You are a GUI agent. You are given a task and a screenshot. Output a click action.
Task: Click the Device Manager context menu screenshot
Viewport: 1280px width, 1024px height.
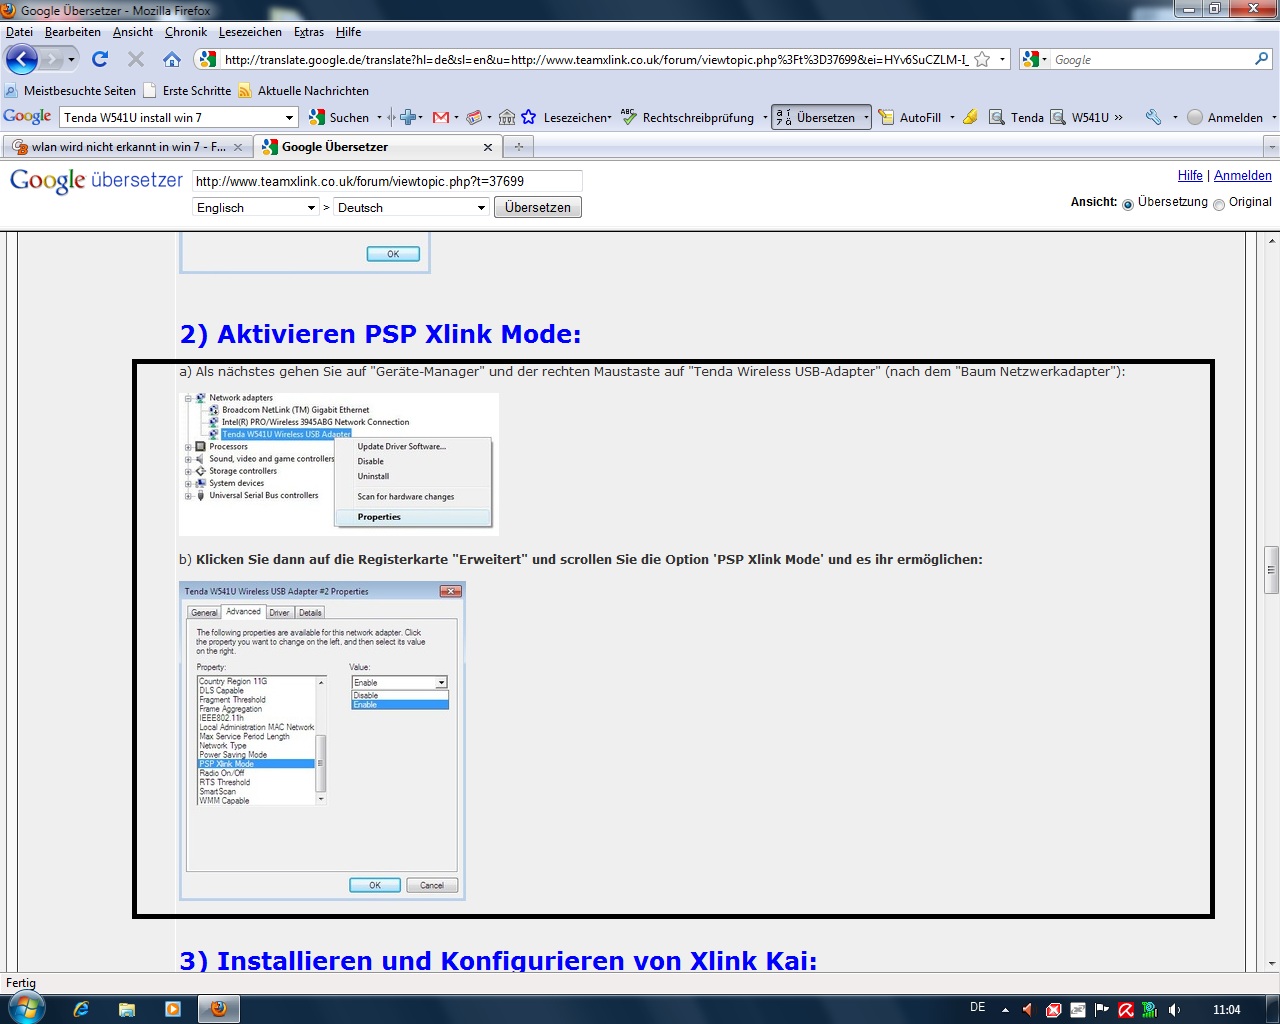pyautogui.click(x=338, y=463)
